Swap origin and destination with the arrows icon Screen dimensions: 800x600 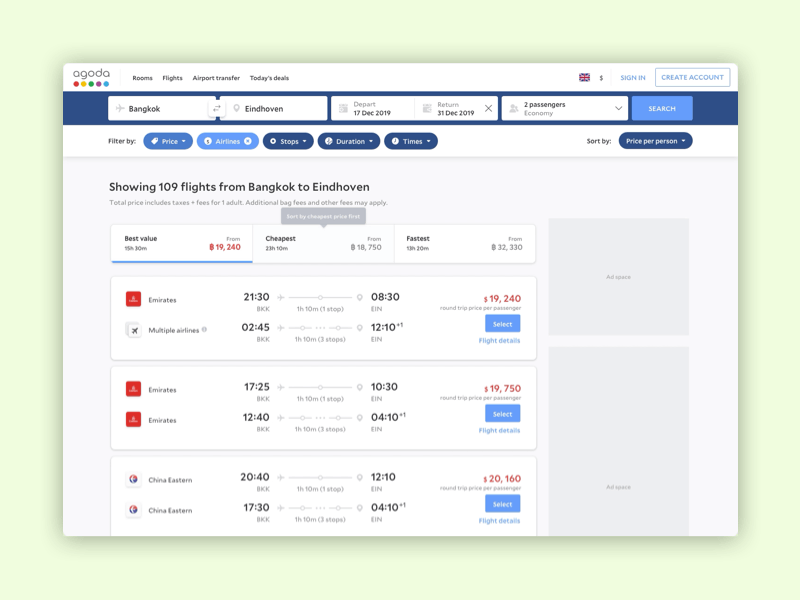(219, 107)
